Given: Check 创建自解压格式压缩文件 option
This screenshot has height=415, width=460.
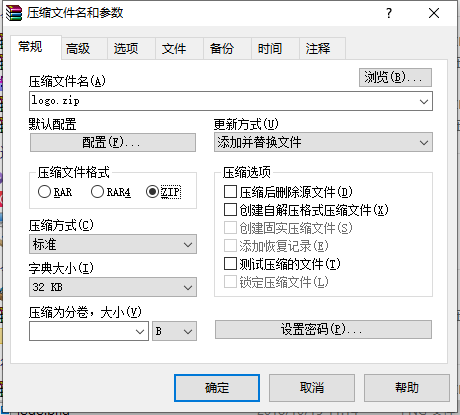Looking at the screenshot, I should click(x=230, y=210).
